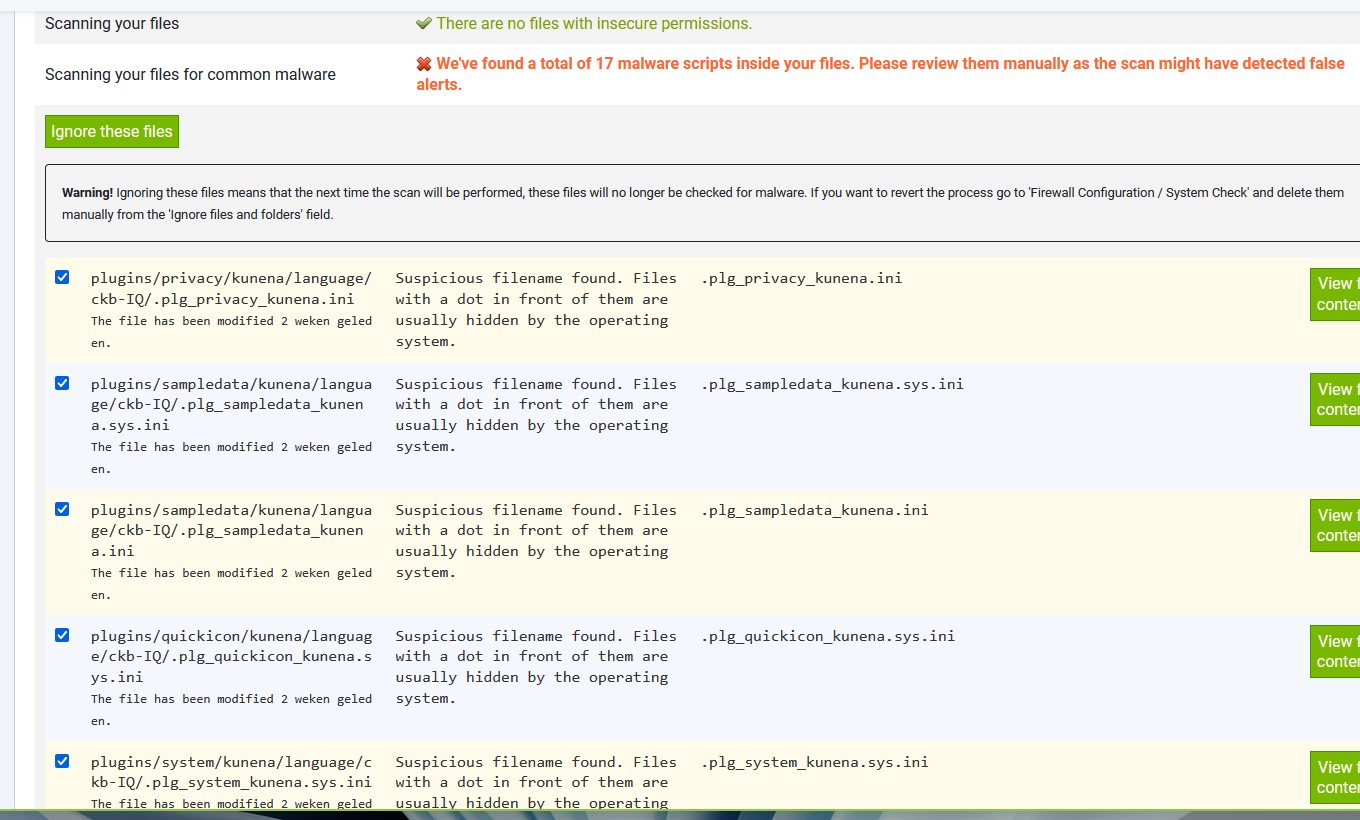Select the 'Scanning your files' row label

coord(112,23)
